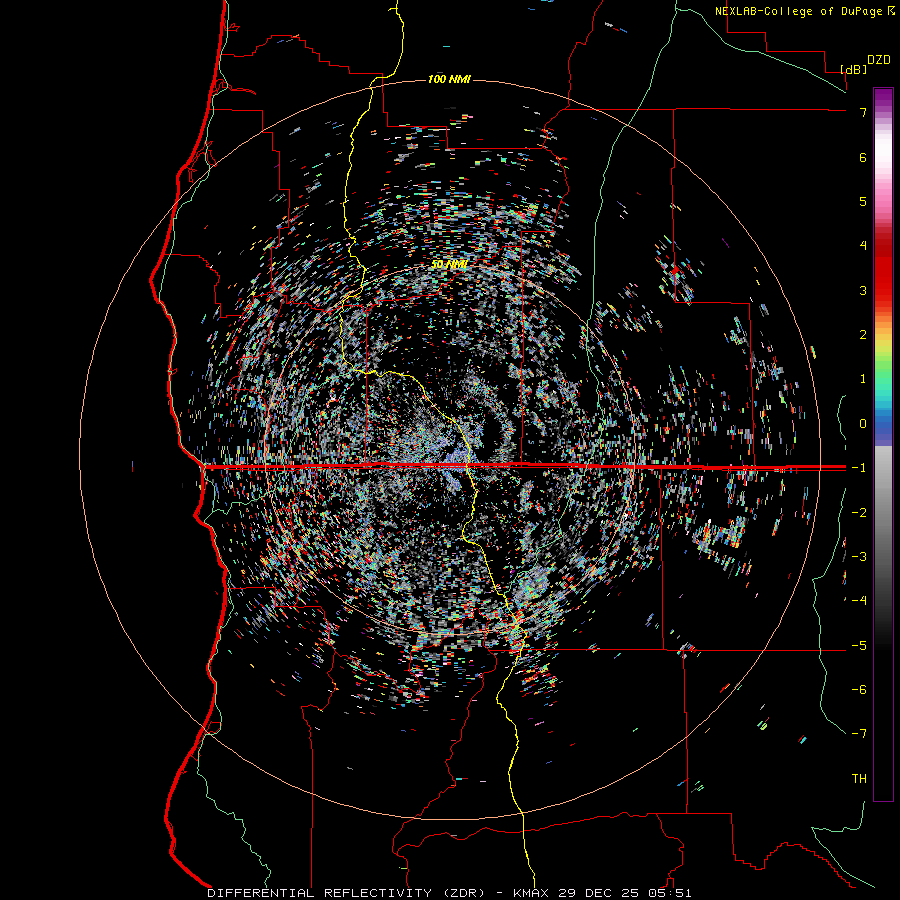Click the [dB] units label
This screenshot has height=900, width=900.
[854, 69]
